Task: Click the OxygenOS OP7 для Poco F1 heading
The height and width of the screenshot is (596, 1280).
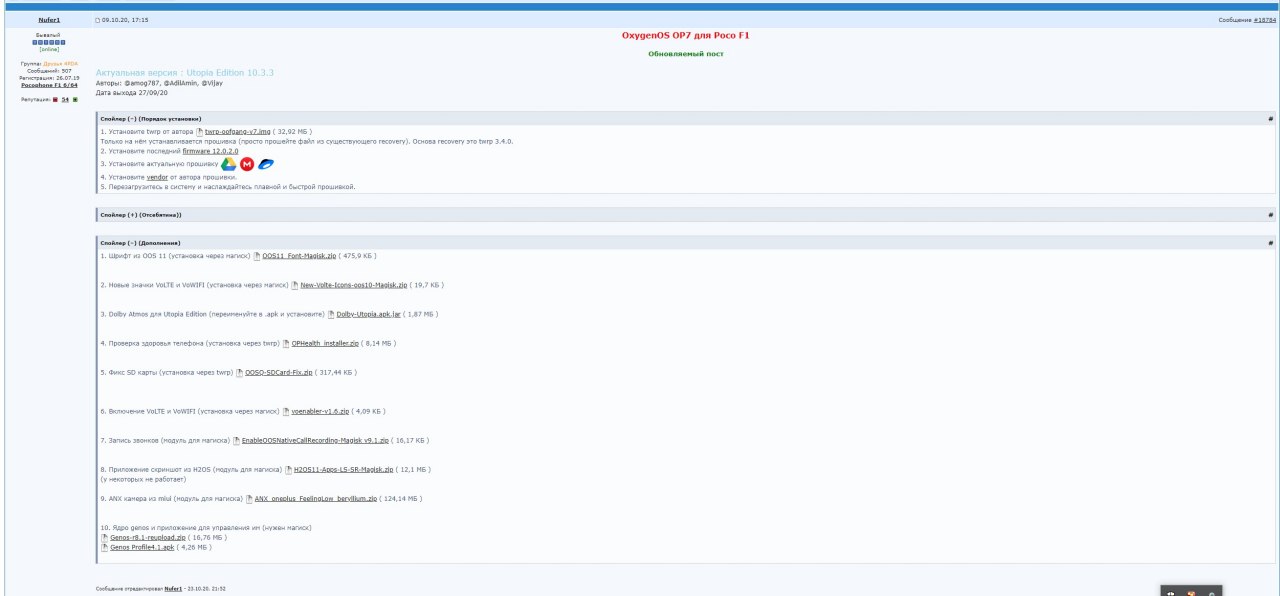Action: 686,35
